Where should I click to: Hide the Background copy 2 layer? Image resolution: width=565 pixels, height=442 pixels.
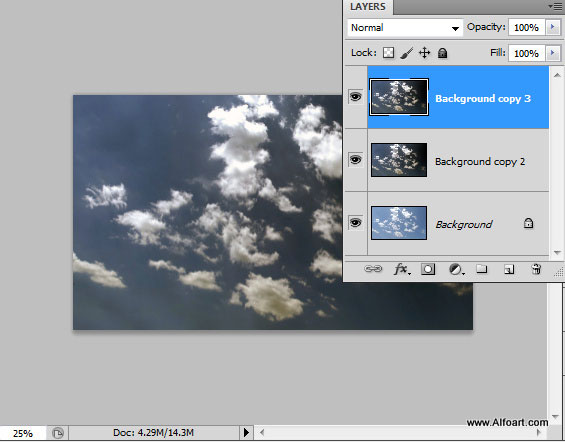(355, 160)
